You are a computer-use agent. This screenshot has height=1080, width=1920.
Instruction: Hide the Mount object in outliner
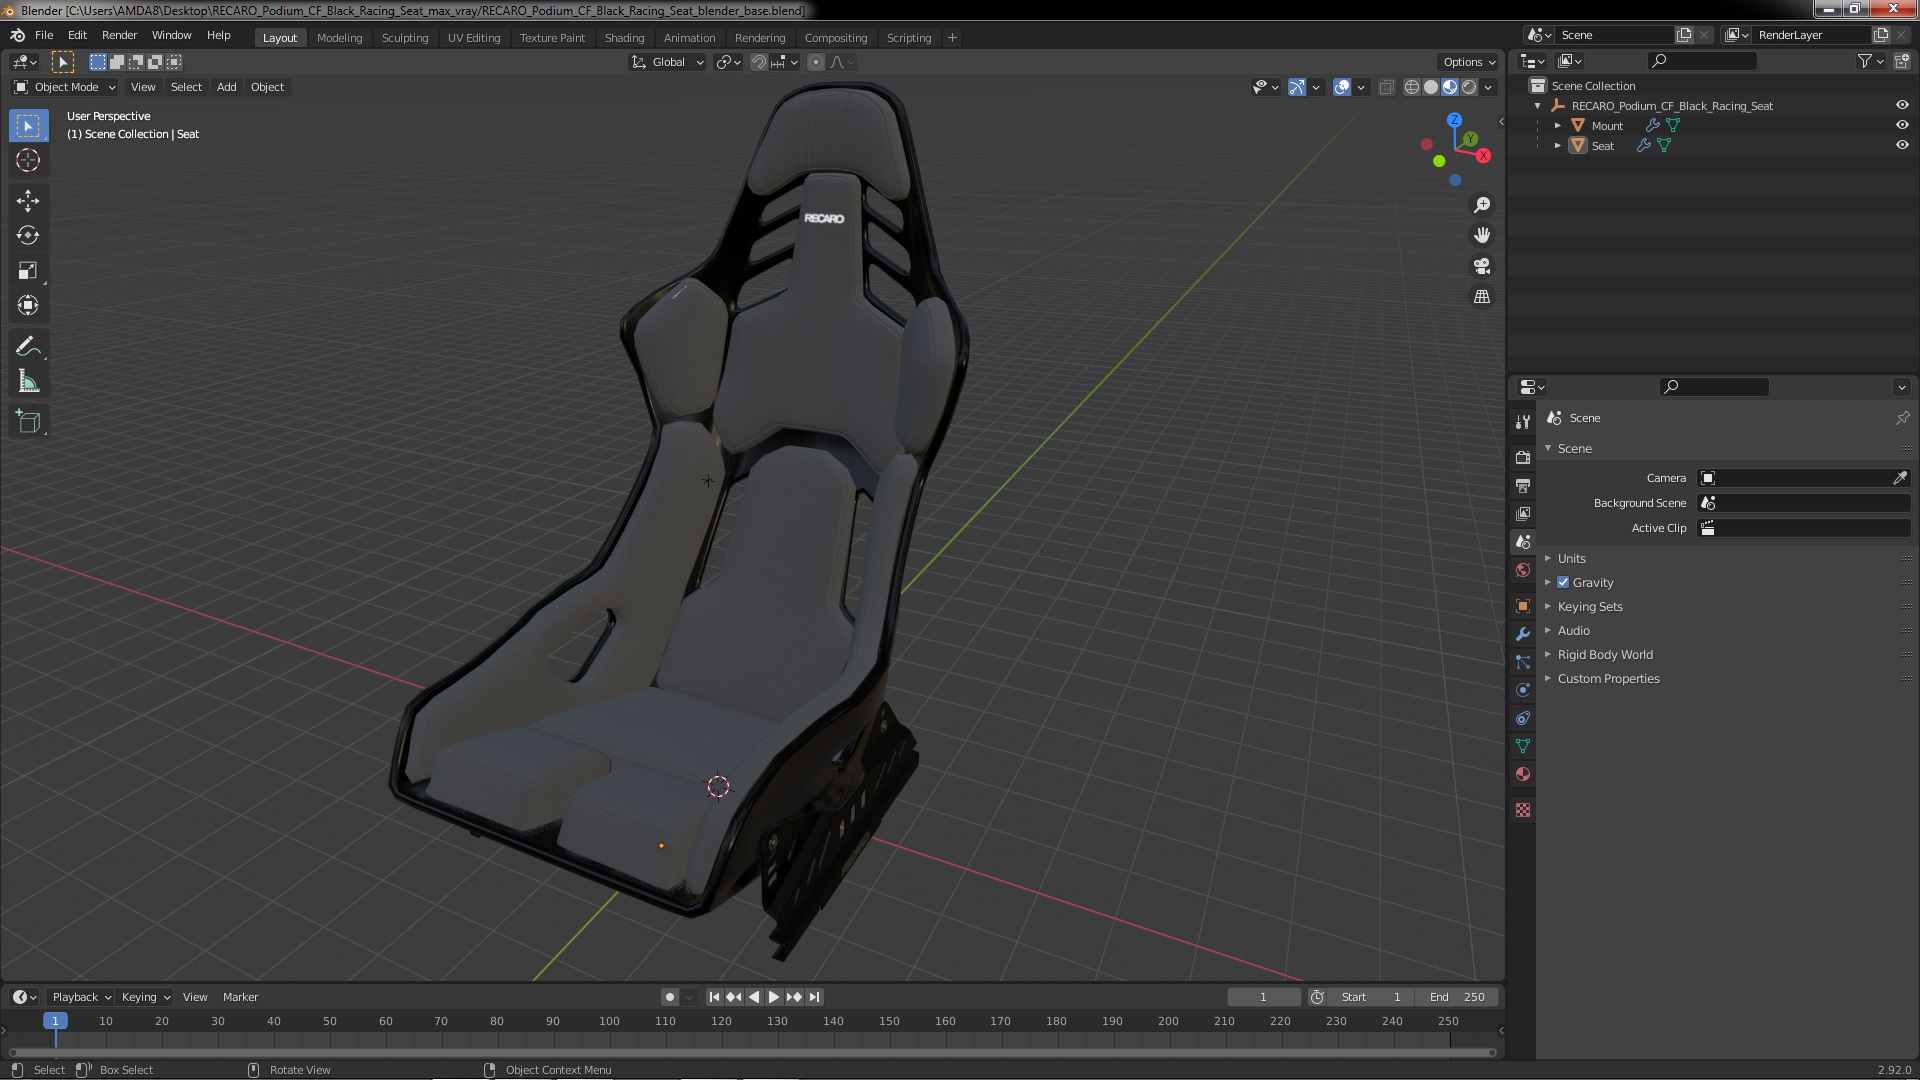pos(1902,125)
